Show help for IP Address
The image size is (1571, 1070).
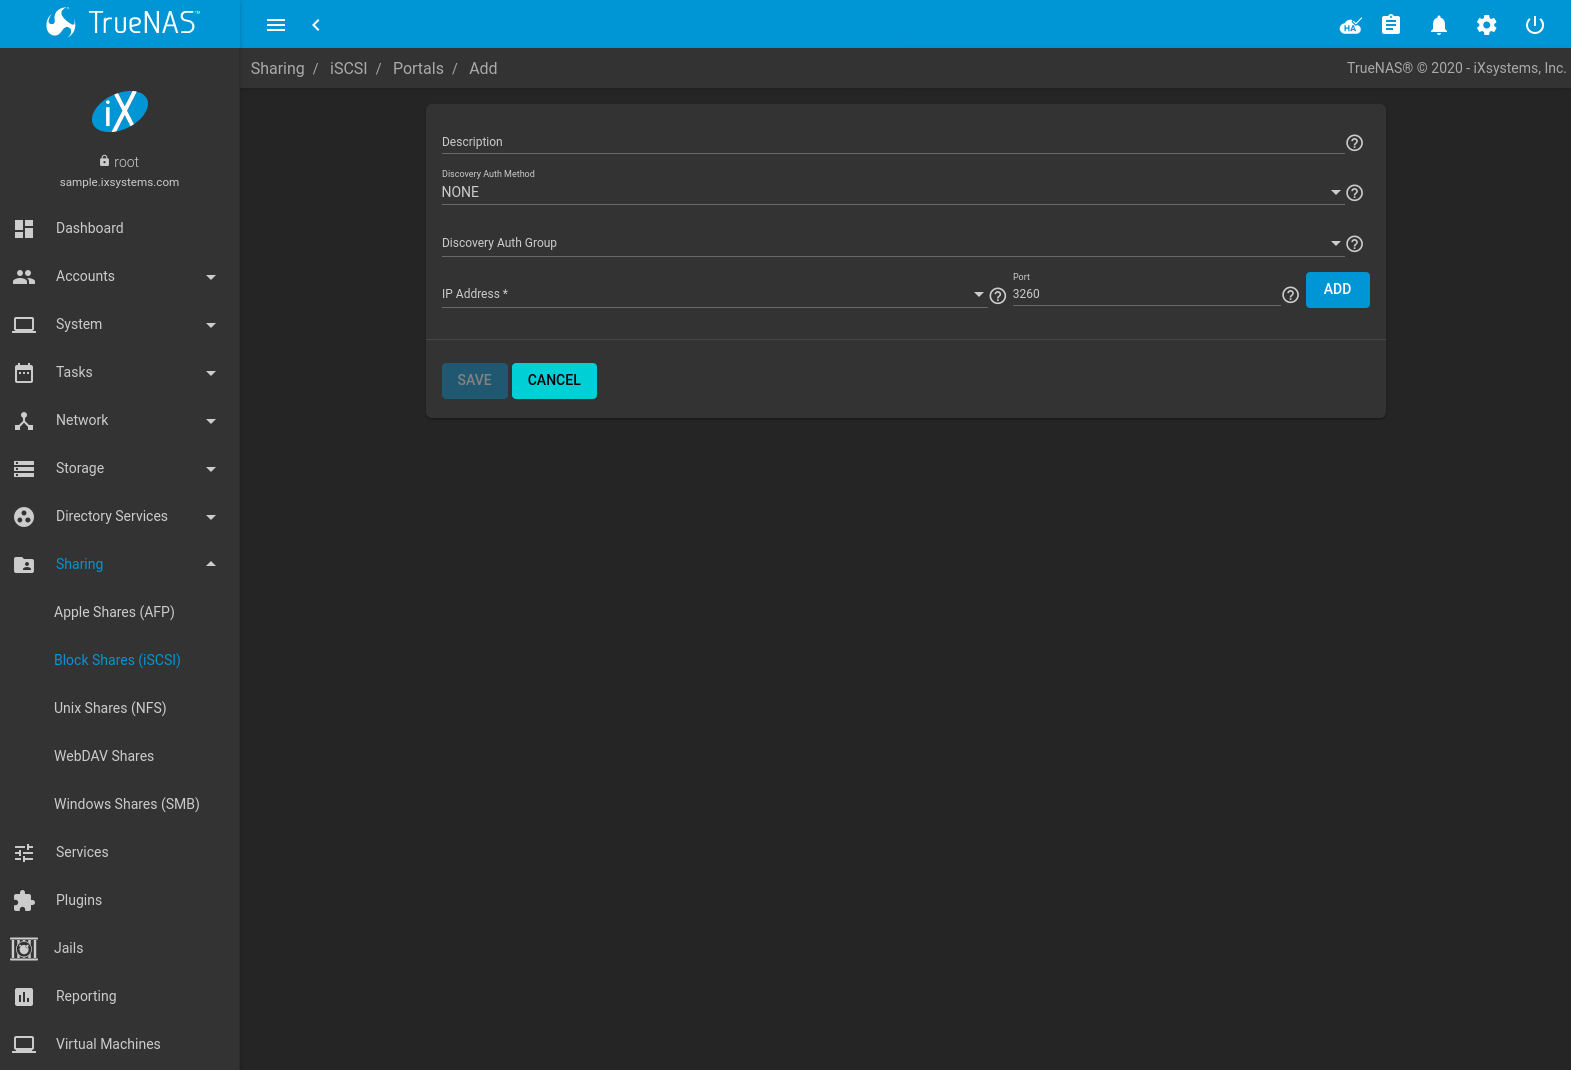[998, 296]
